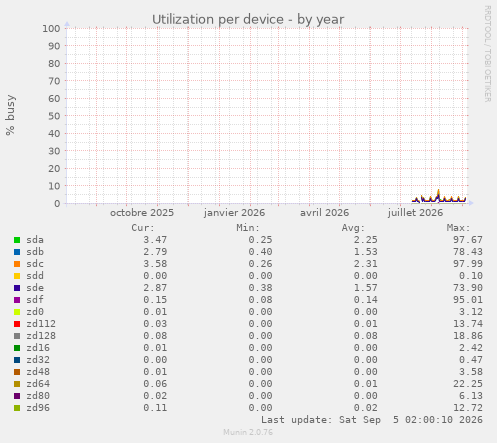This screenshot has width=497, height=443.
Task: Click the 'Cur:' column header
Action: pos(143,228)
